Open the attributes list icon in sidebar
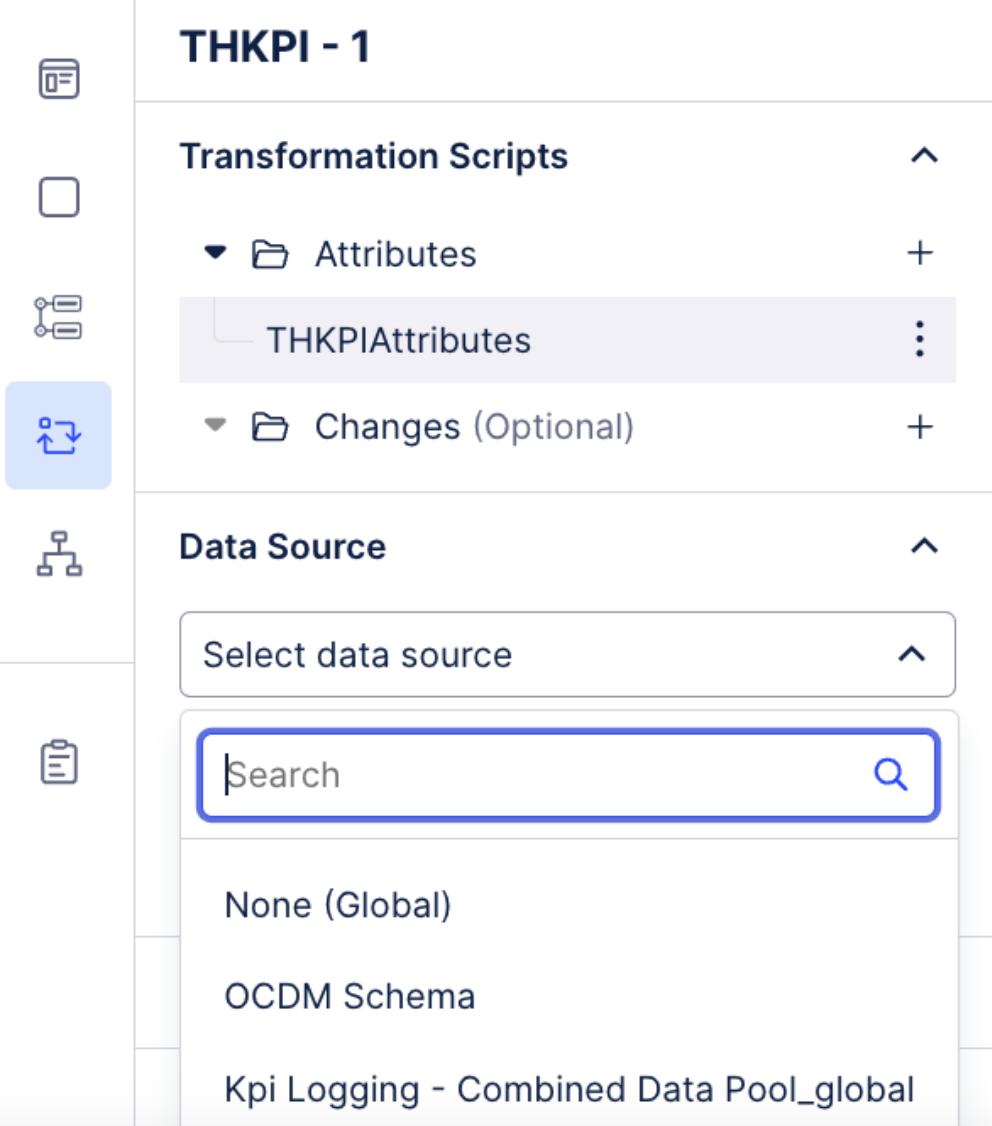This screenshot has width=992, height=1126. [x=59, y=316]
